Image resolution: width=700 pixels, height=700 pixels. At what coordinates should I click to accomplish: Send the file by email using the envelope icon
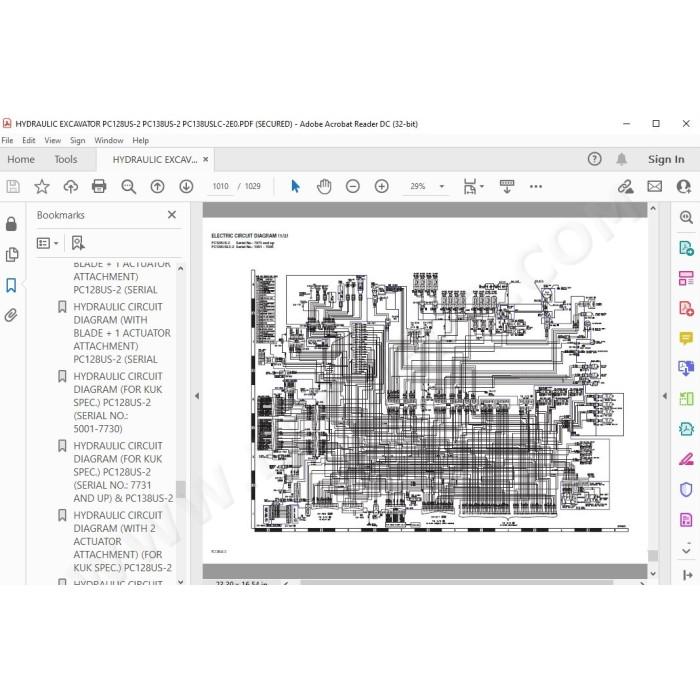(x=654, y=186)
